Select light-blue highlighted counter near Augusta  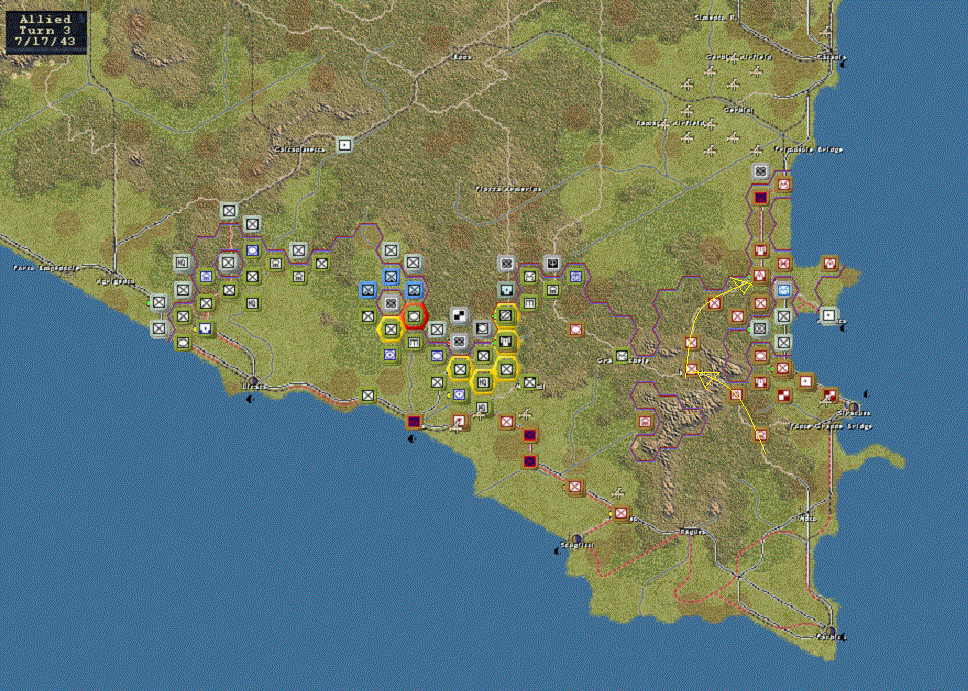[x=783, y=290]
